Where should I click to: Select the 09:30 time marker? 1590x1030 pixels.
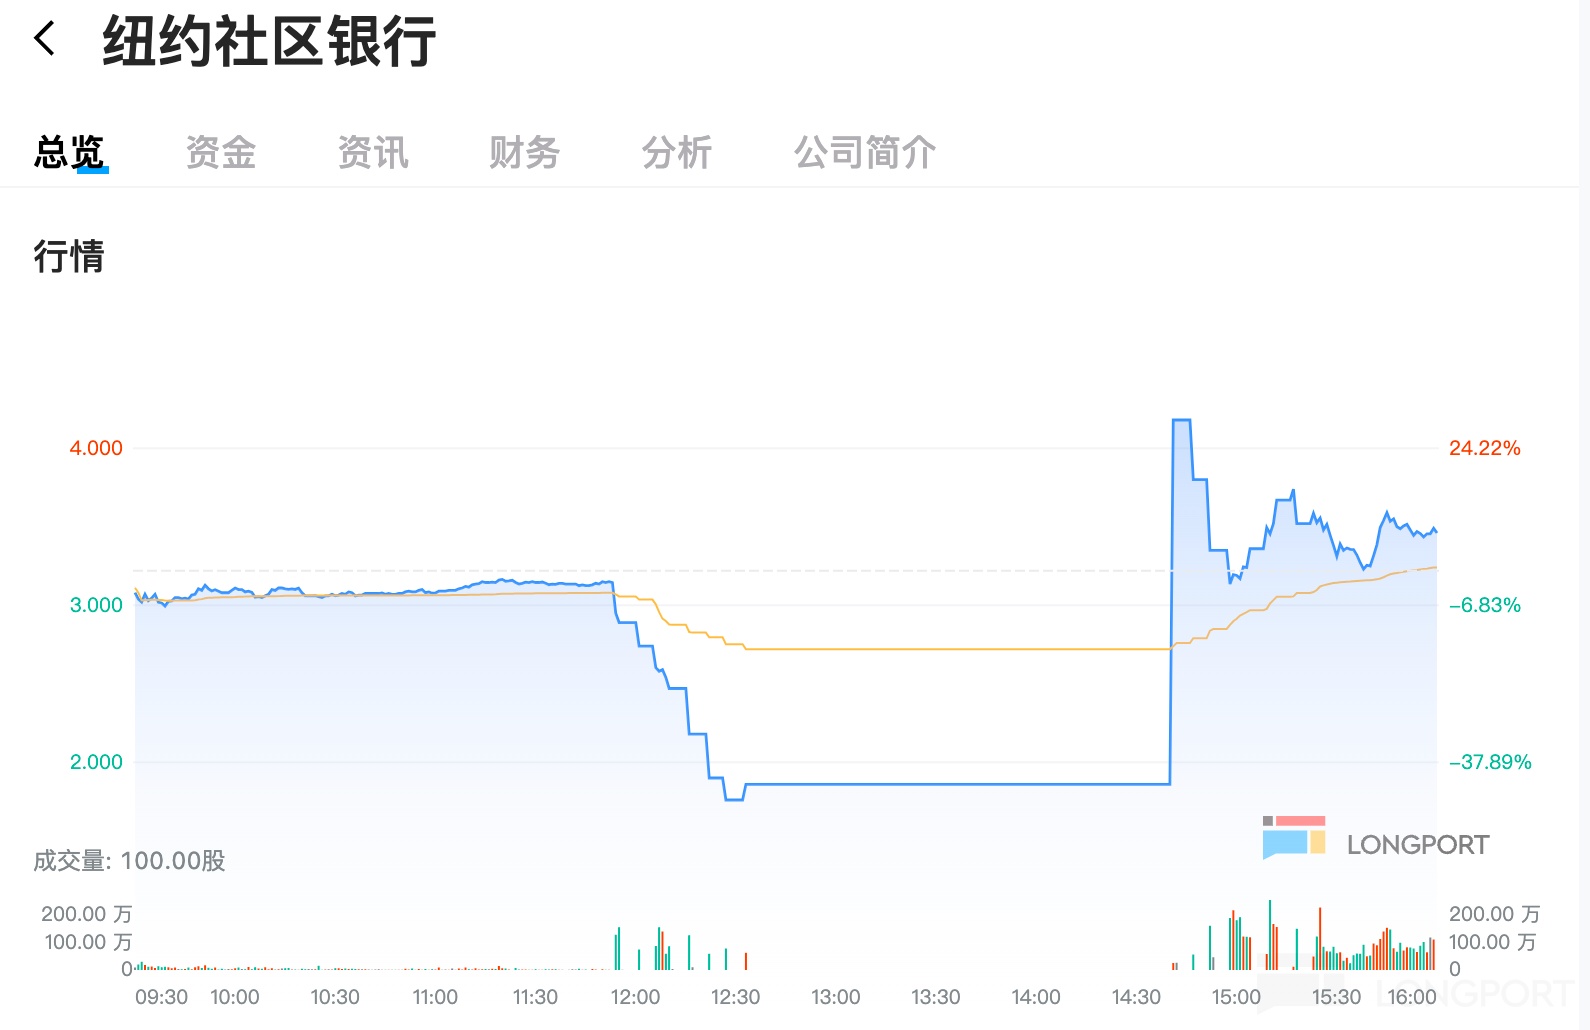161,997
